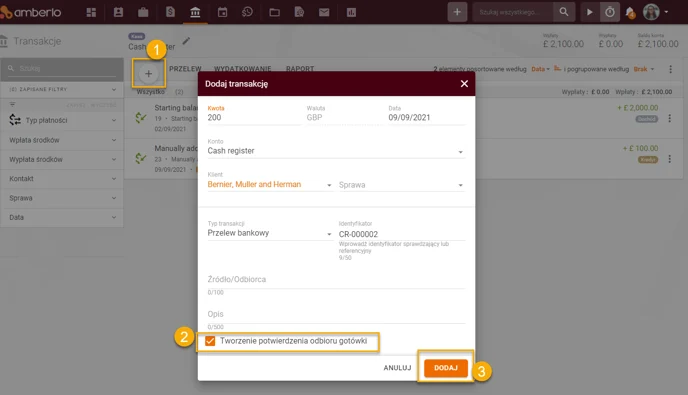Open the three-dot menu for £2,000.00 transaction
The width and height of the screenshot is (688, 395).
[670, 118]
